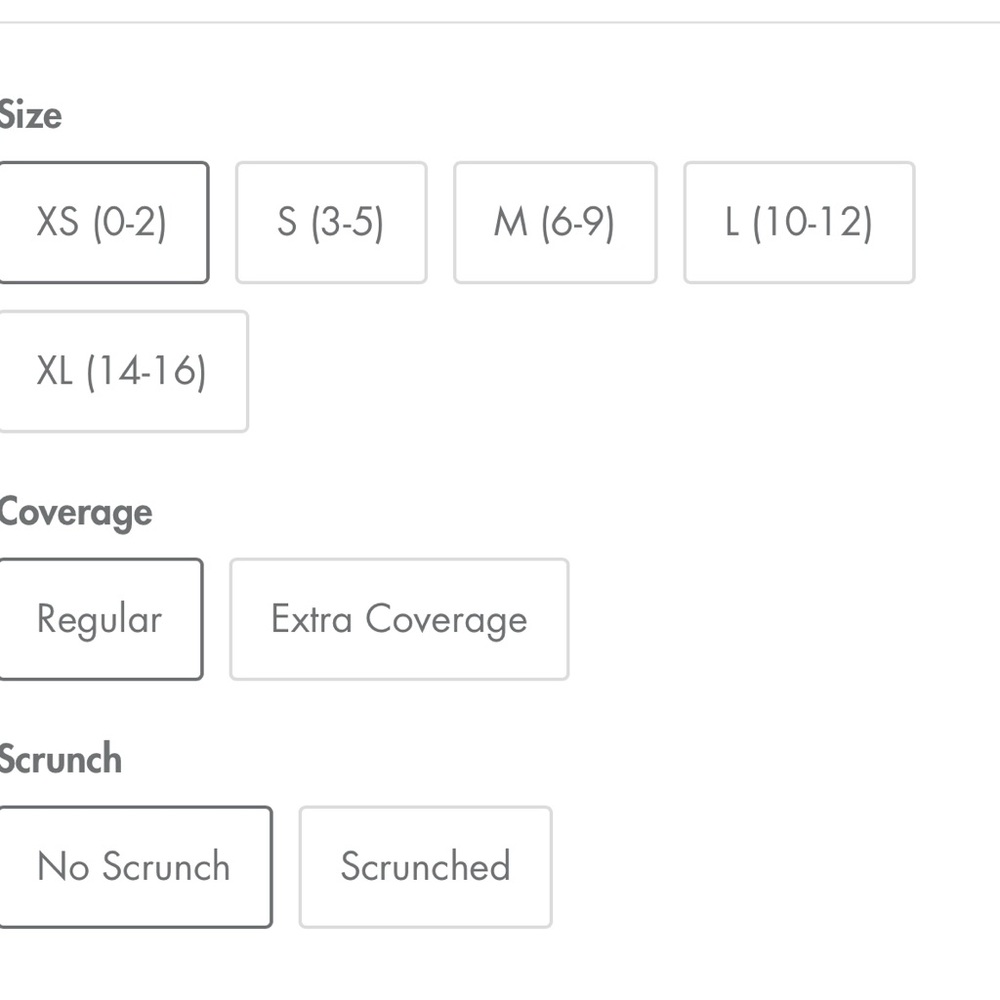Click the Coverage section label

point(76,513)
